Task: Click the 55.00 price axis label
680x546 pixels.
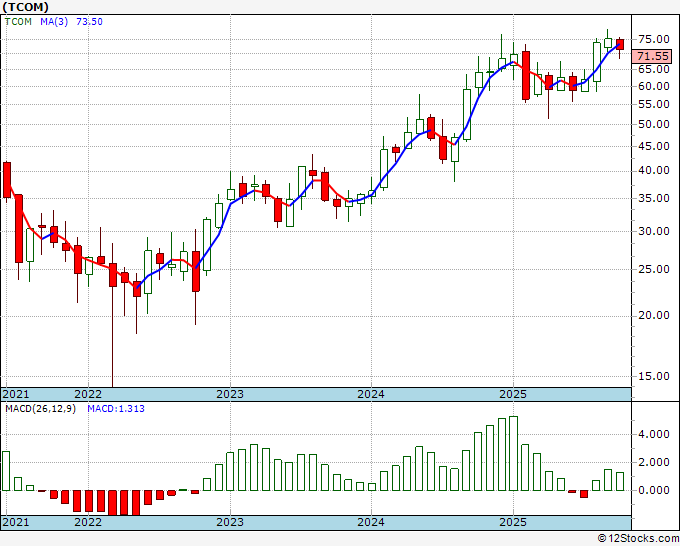Action: coord(654,104)
